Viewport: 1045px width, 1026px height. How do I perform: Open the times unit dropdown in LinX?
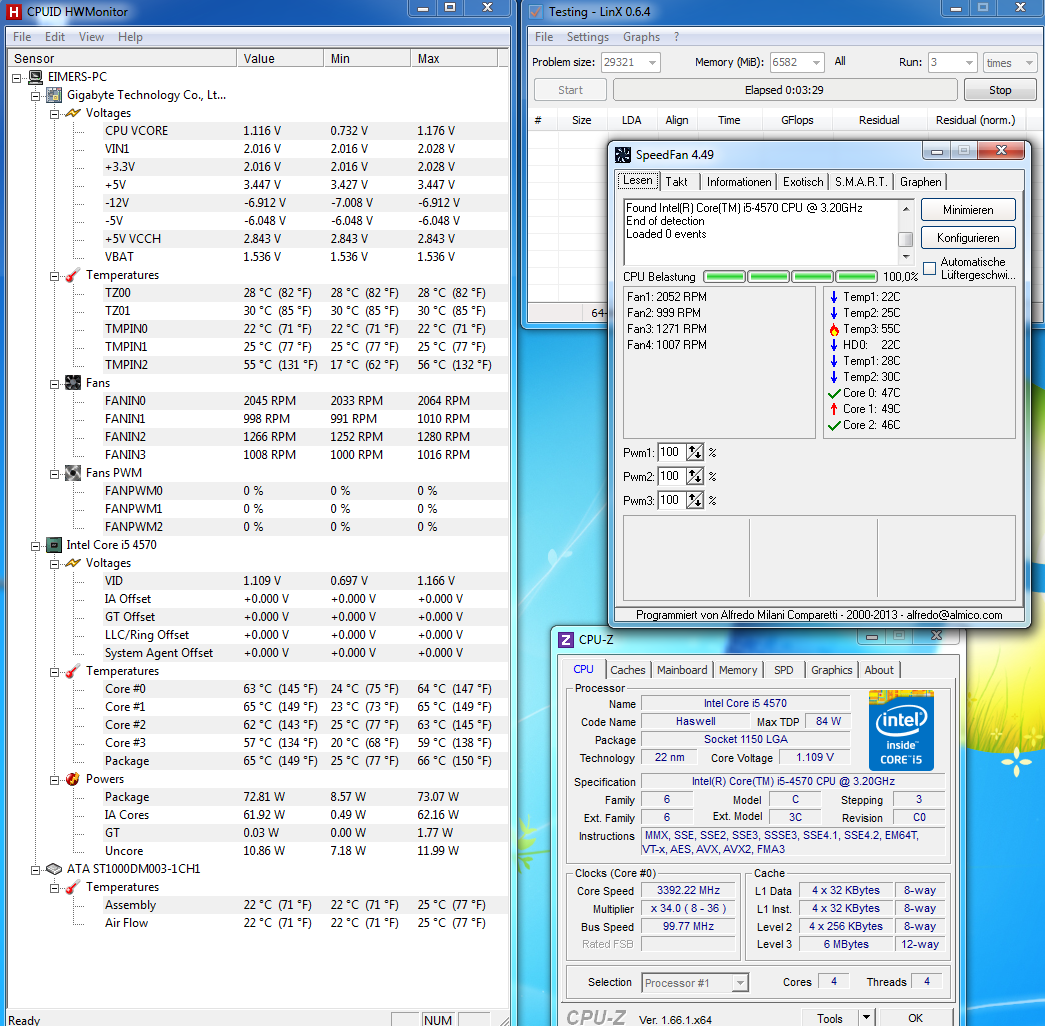coord(1030,63)
